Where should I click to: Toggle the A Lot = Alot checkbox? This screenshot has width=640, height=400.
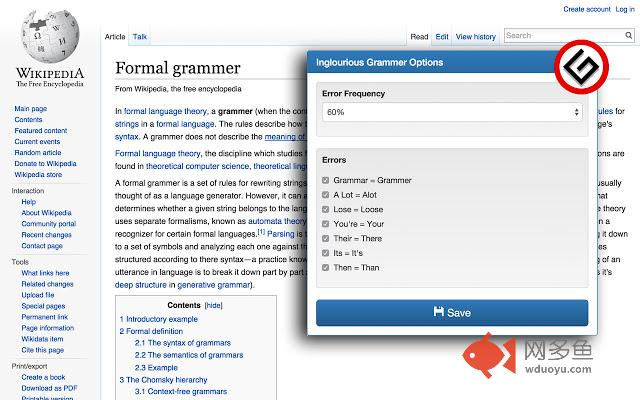pos(325,195)
